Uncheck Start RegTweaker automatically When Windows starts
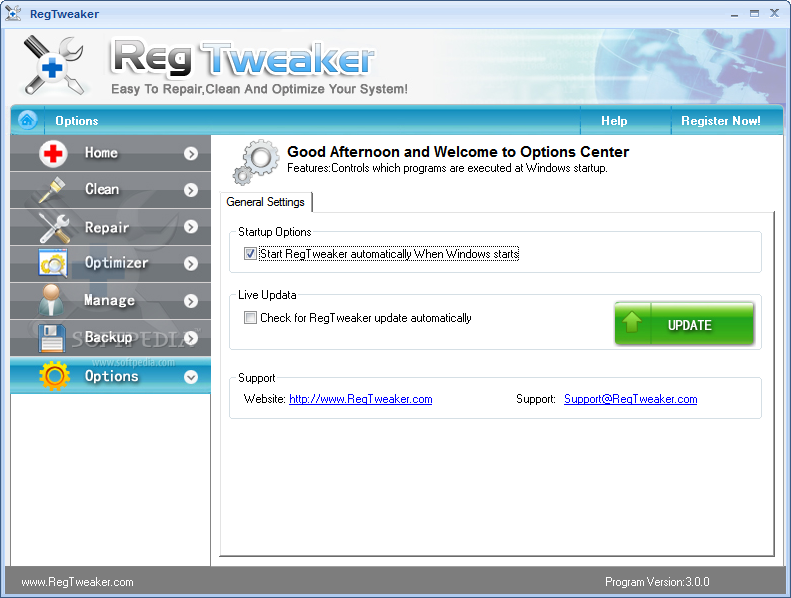This screenshot has height=598, width=791. click(x=250, y=253)
